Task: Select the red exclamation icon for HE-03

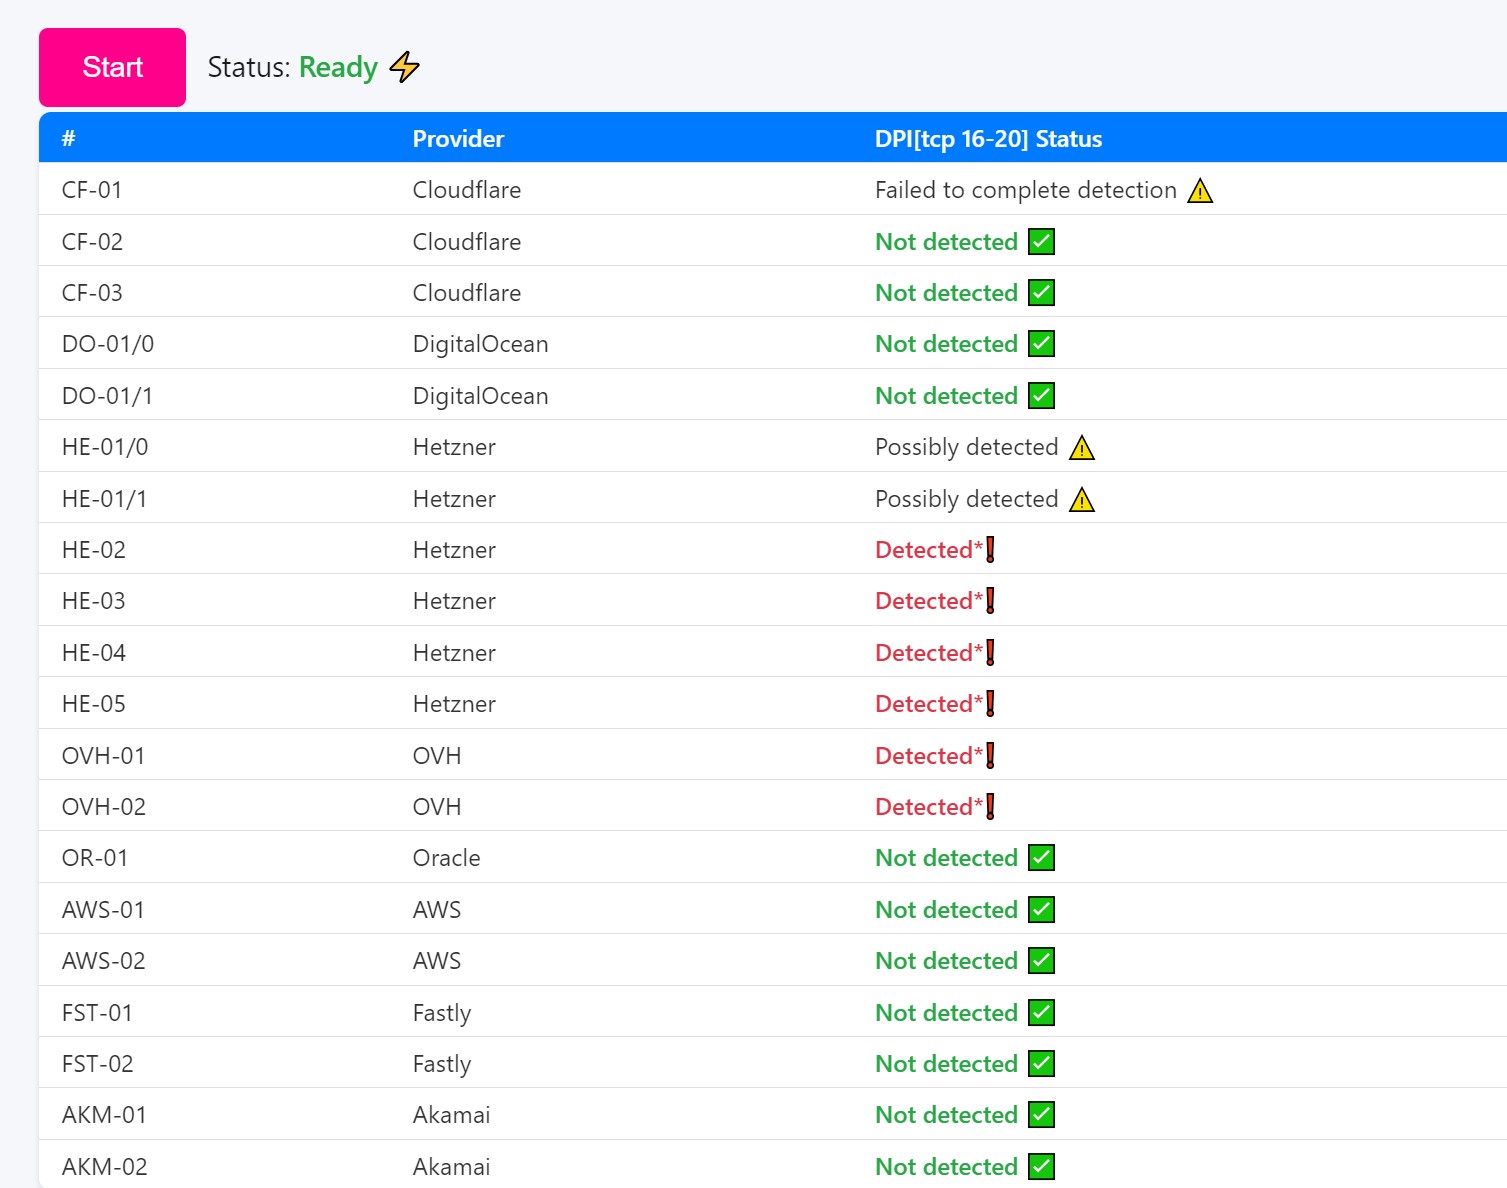Action: click(x=990, y=601)
